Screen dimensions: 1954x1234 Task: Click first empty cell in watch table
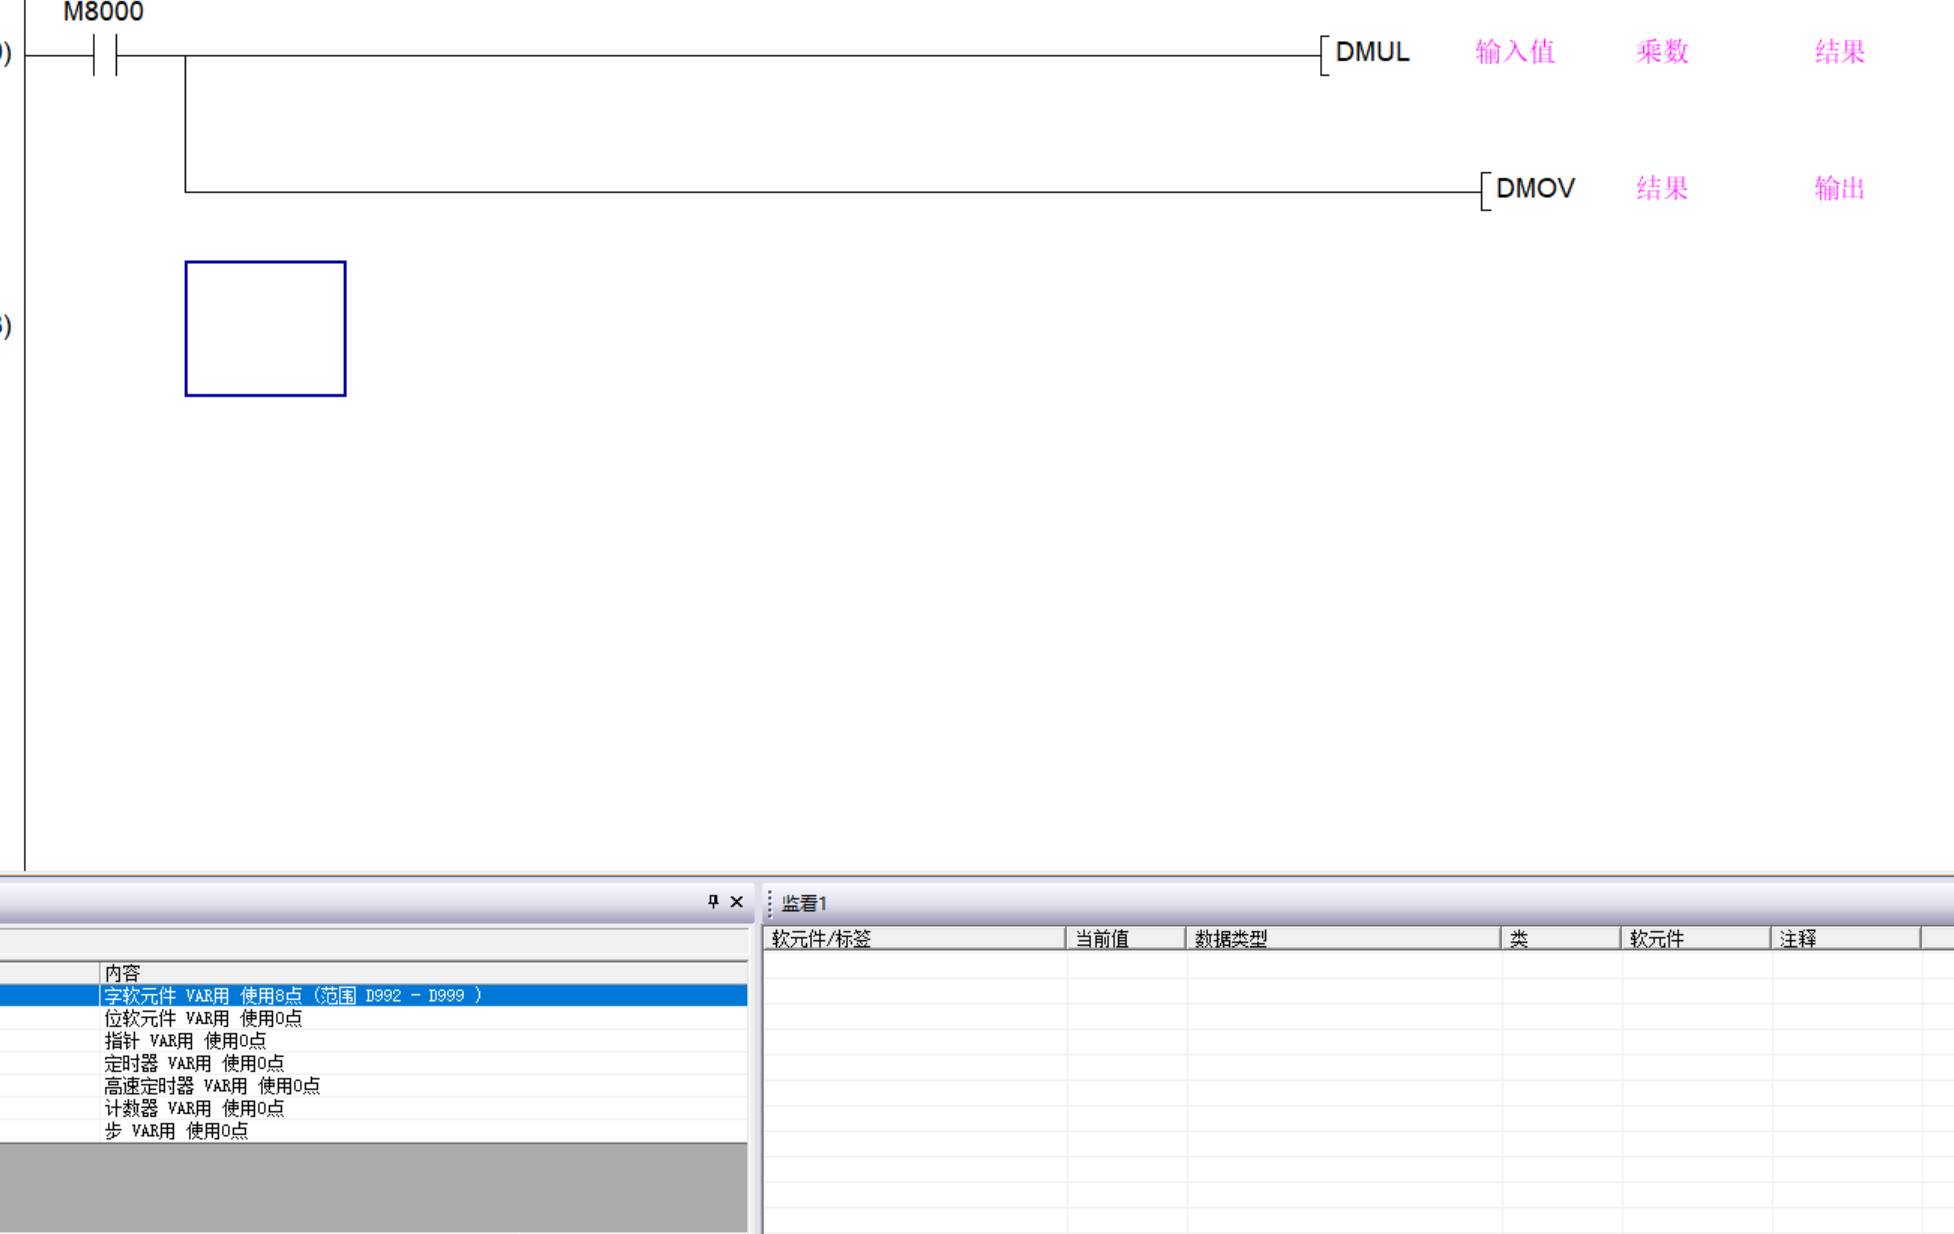coord(913,964)
